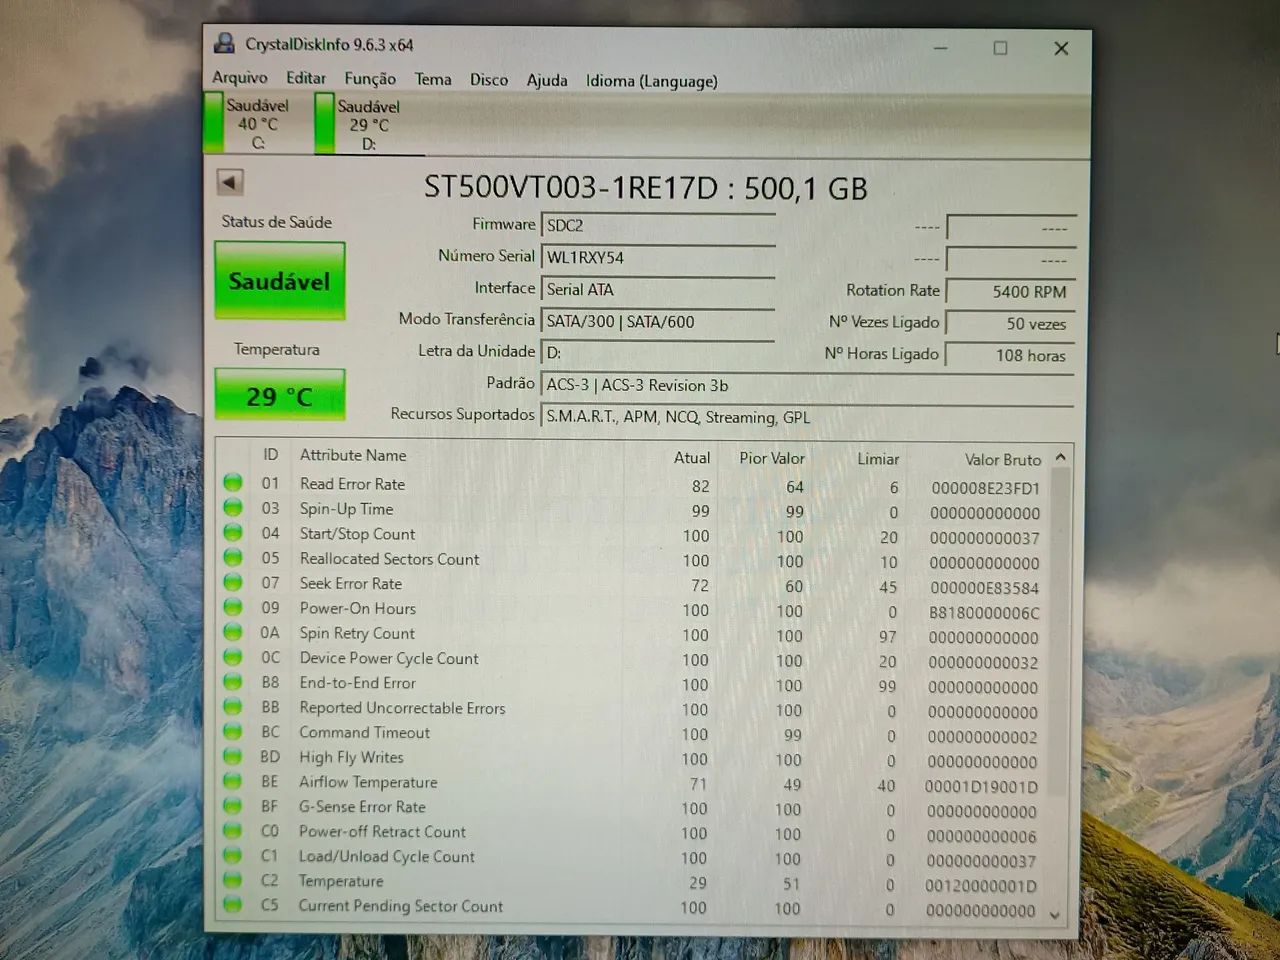Click status circle for Power-On Hours
Image resolution: width=1280 pixels, height=960 pixels.
tap(233, 608)
